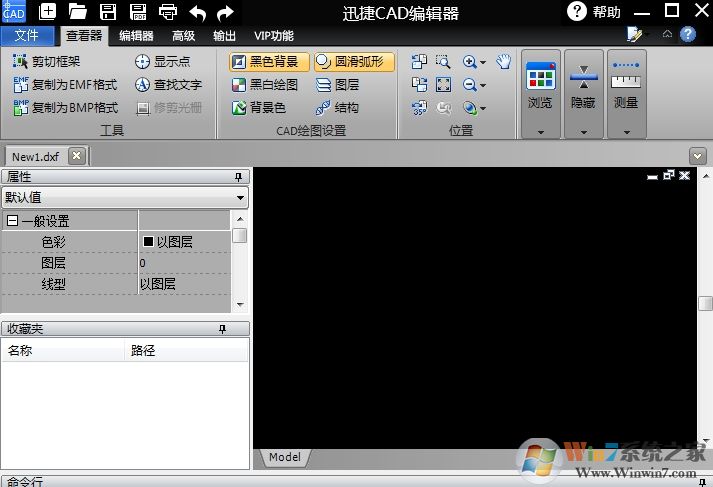This screenshot has width=713, height=487.
Task: Click the 剪切框架 clip frame tool
Action: point(47,62)
